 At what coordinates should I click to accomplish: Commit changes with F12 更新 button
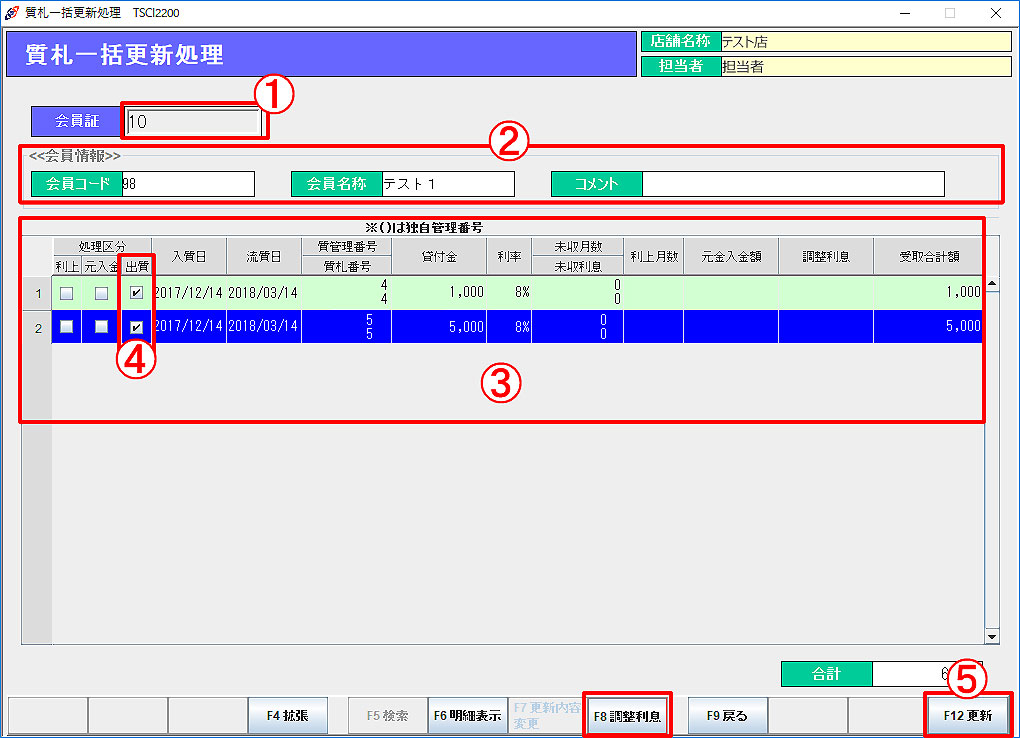(x=967, y=716)
